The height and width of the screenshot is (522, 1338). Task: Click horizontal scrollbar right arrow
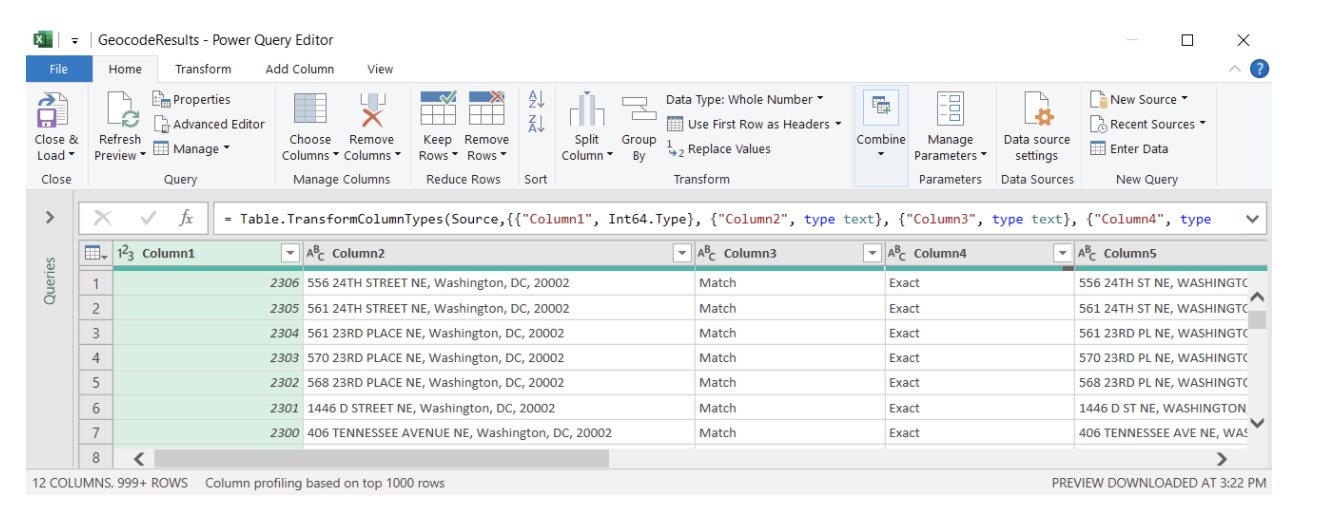[x=1222, y=458]
